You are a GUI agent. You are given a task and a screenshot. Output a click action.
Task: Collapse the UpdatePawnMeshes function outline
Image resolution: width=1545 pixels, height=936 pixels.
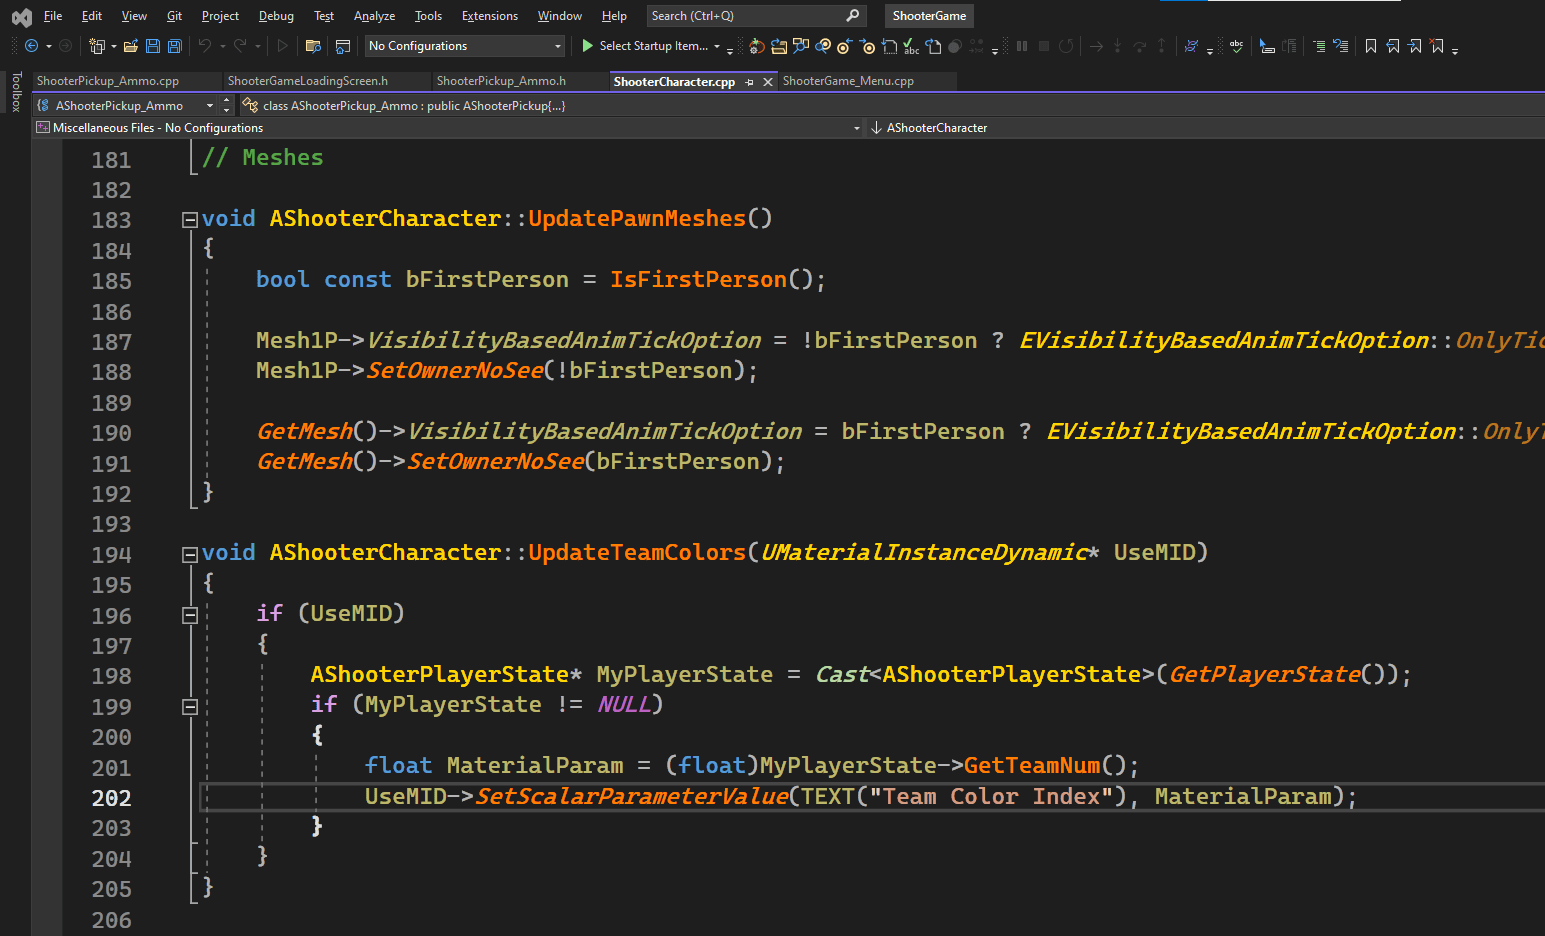tap(189, 220)
